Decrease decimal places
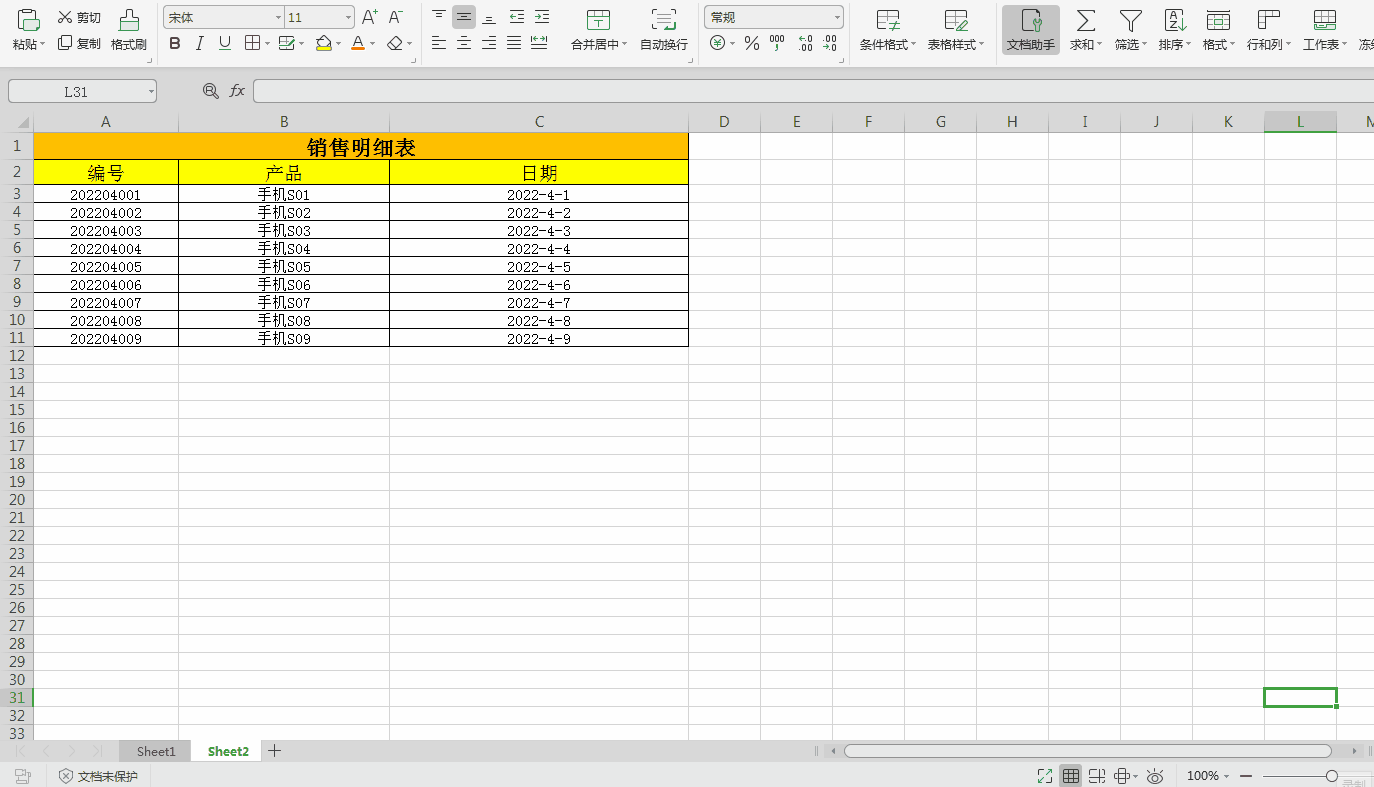 829,43
